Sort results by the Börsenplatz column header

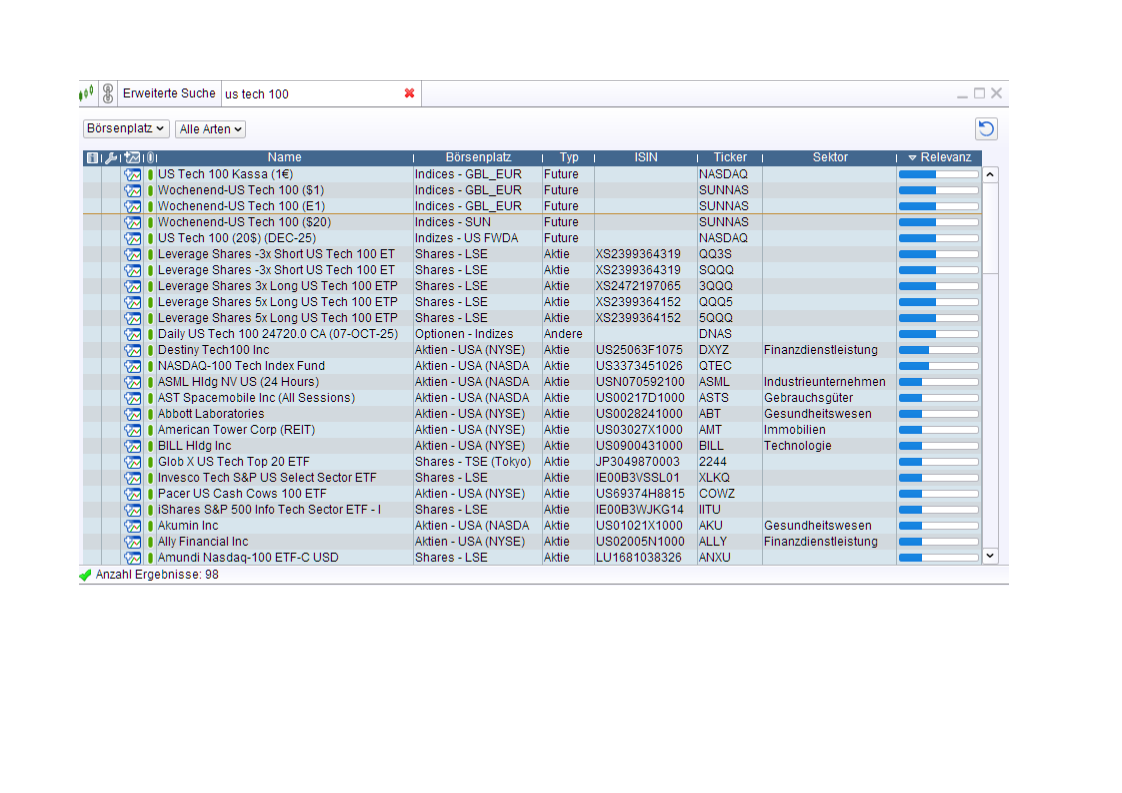pos(478,157)
